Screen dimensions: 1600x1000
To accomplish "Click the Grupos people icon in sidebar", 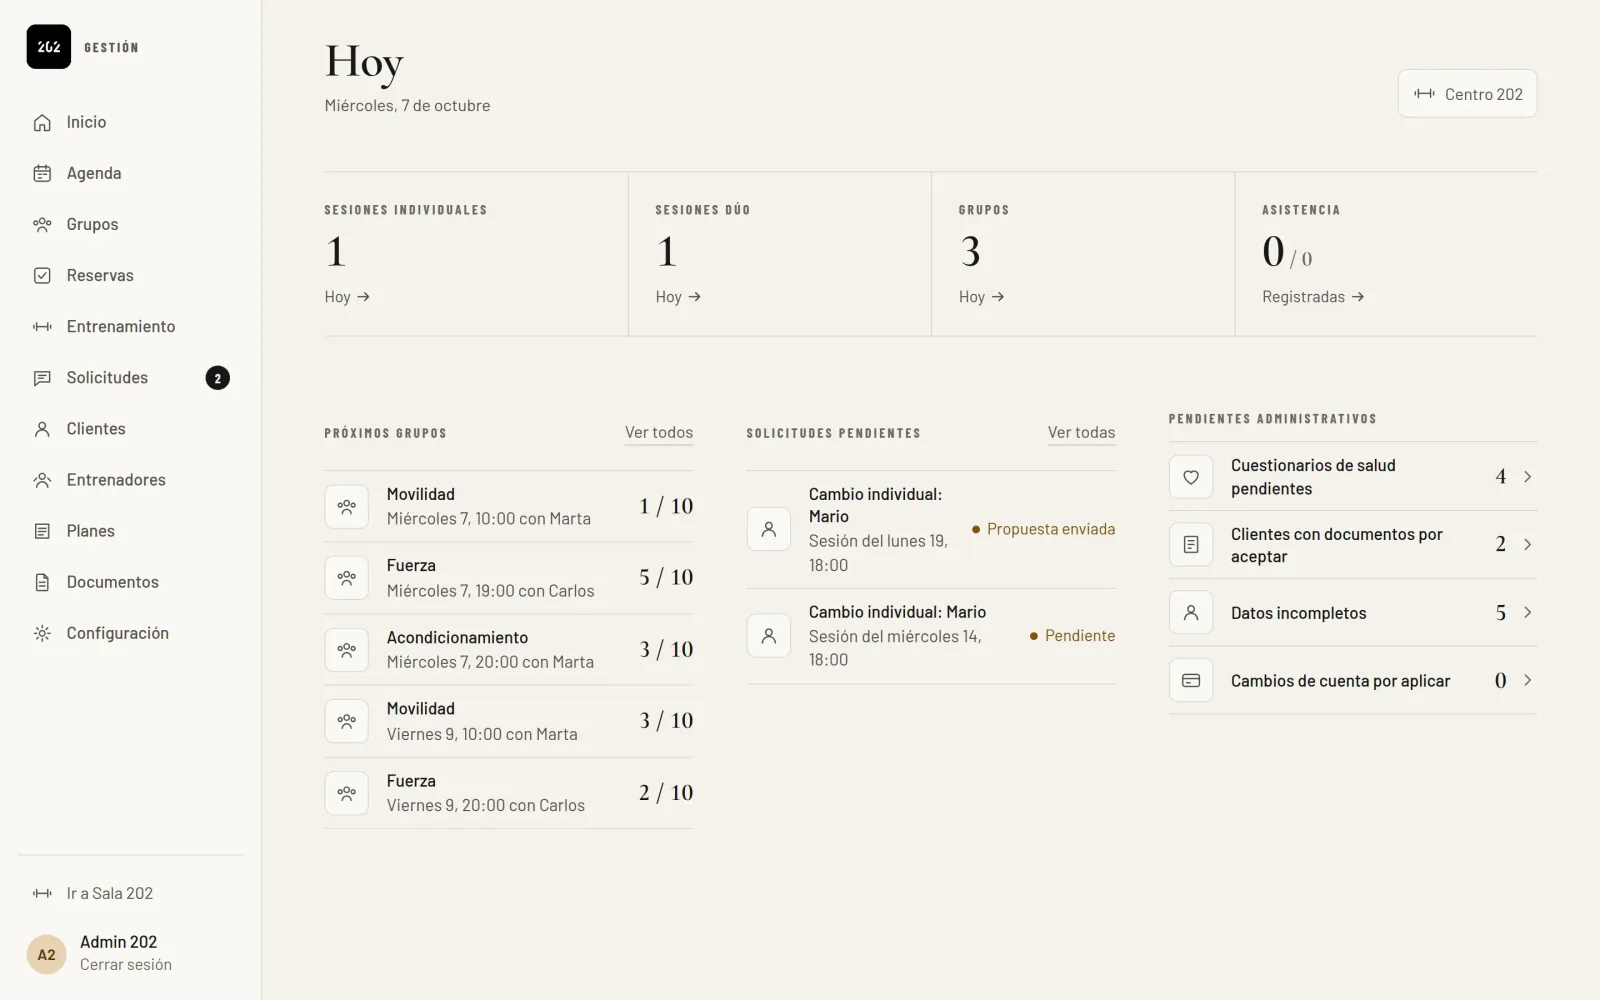I will point(42,224).
